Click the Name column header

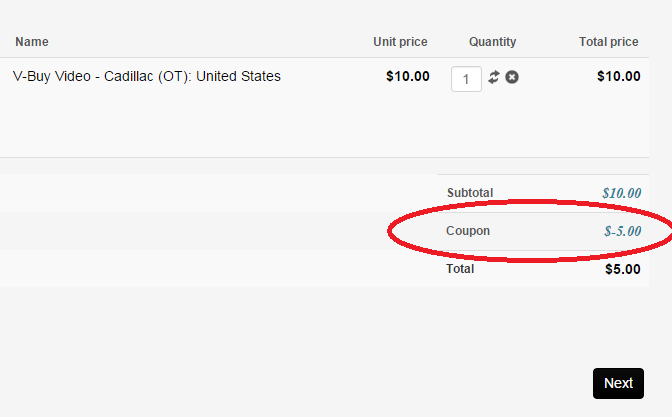click(x=32, y=42)
